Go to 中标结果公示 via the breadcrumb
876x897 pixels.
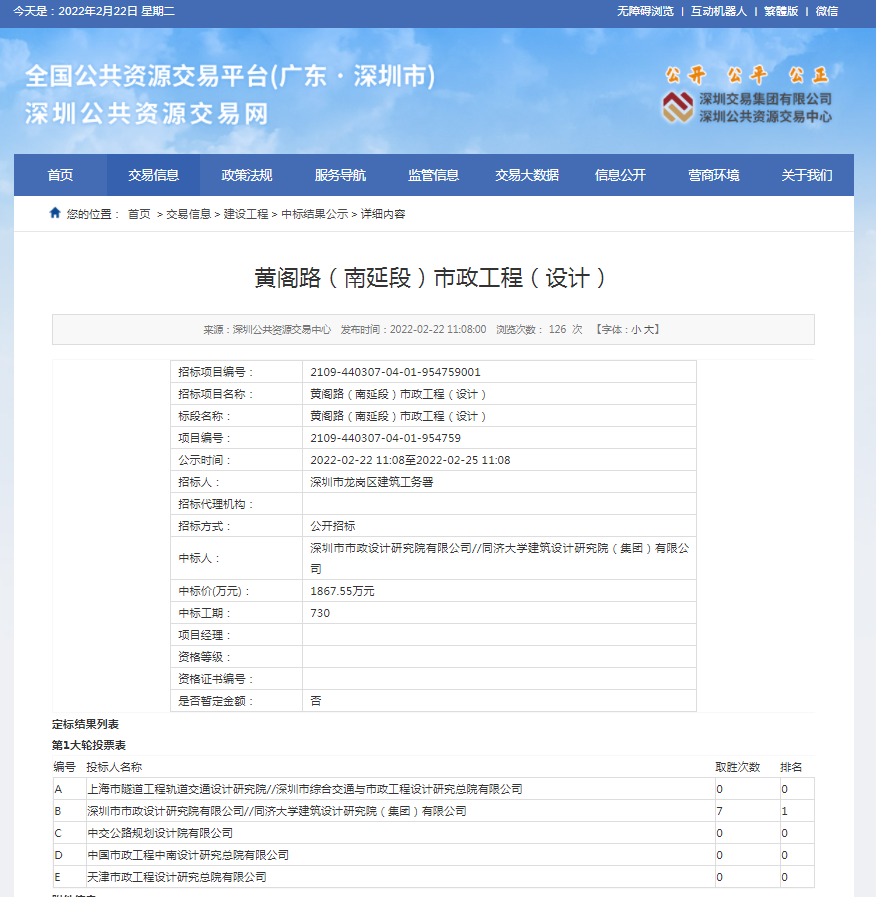[314, 214]
